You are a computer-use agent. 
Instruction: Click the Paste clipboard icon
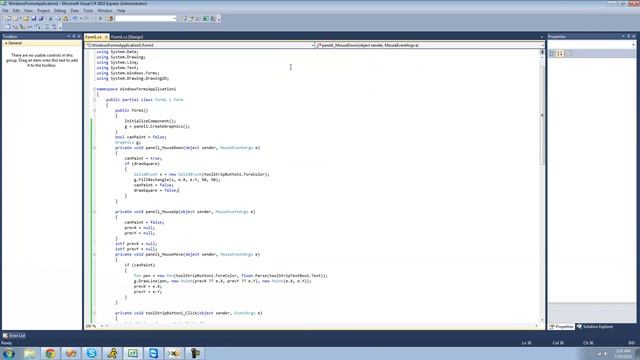pyautogui.click(x=65, y=18)
